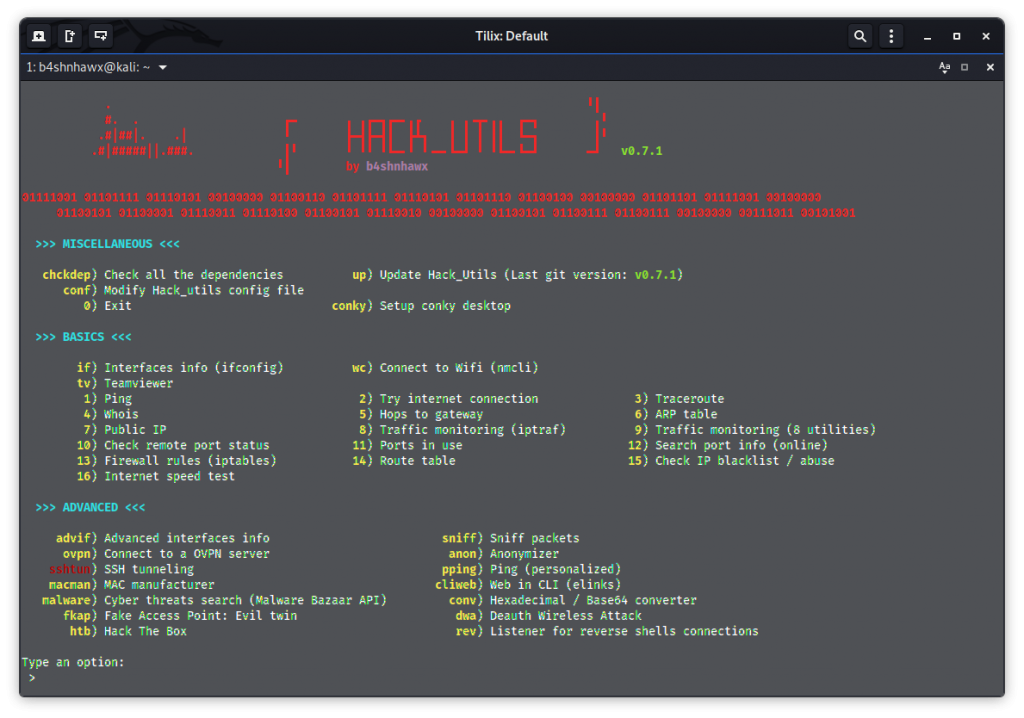Image resolution: width=1024 pixels, height=718 pixels.
Task: Click 'conf) Modify Hack_utils config file'
Action: [183, 290]
